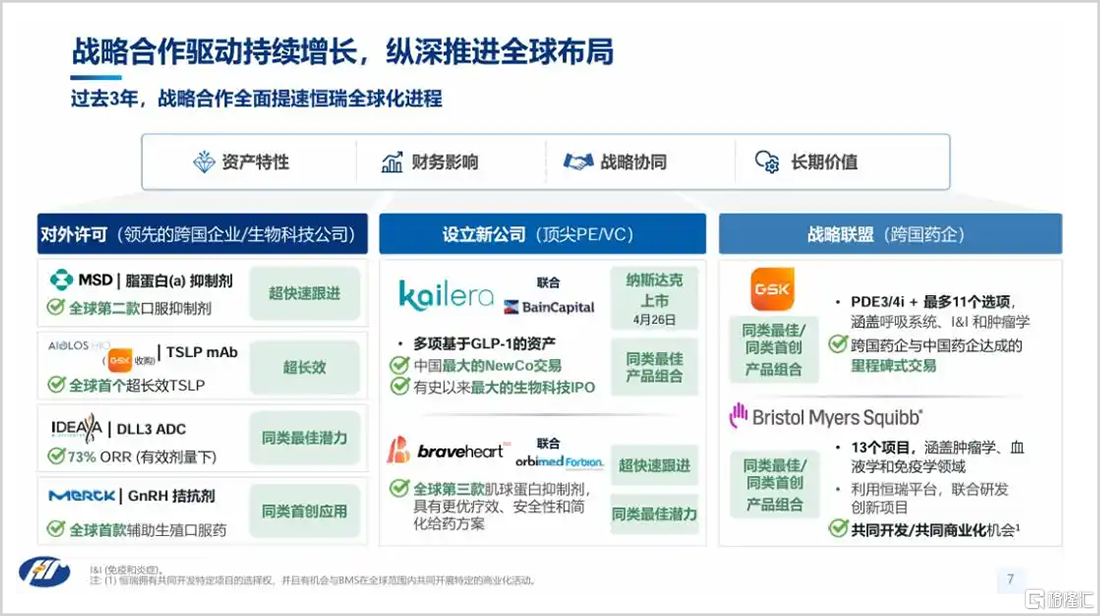Click the 同类最佳/同类首创 tag in BMS section
This screenshot has width=1100, height=616.
[775, 484]
